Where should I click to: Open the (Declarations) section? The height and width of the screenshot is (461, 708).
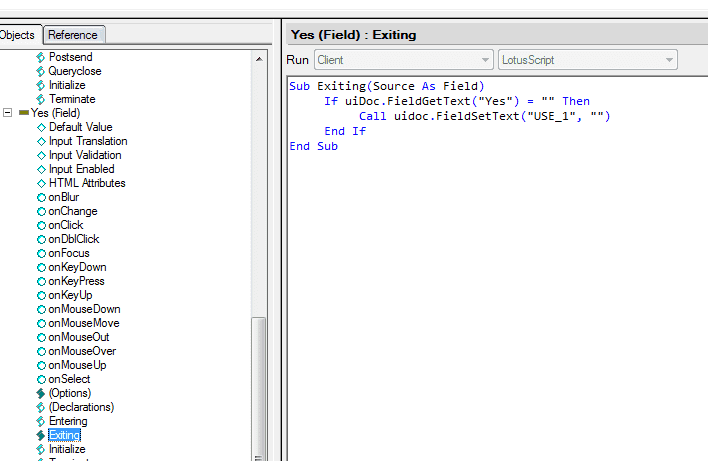tap(81, 407)
